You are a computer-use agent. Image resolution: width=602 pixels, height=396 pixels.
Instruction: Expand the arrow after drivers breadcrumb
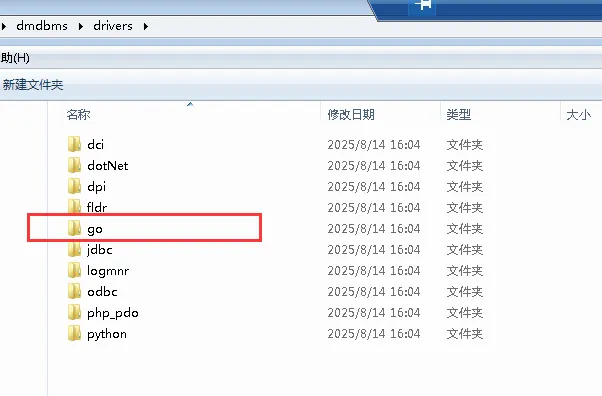tap(146, 27)
